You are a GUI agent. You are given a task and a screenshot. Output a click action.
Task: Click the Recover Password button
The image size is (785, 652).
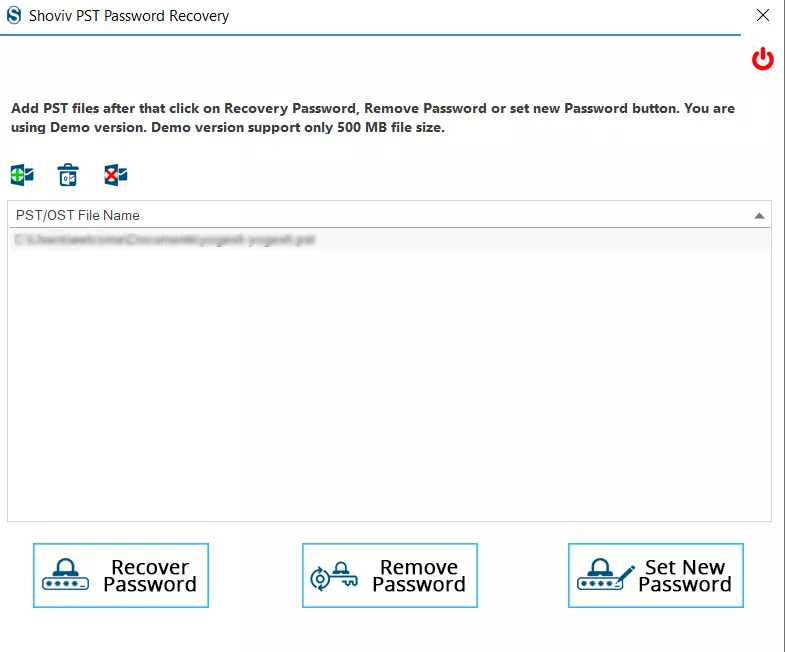[x=121, y=575]
